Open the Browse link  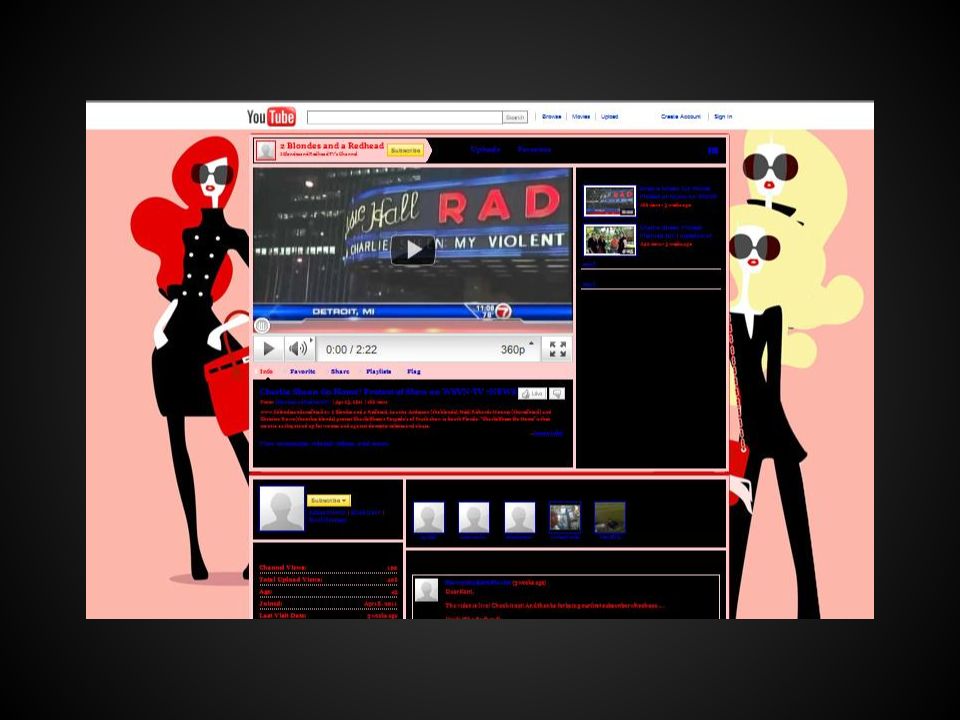[552, 116]
